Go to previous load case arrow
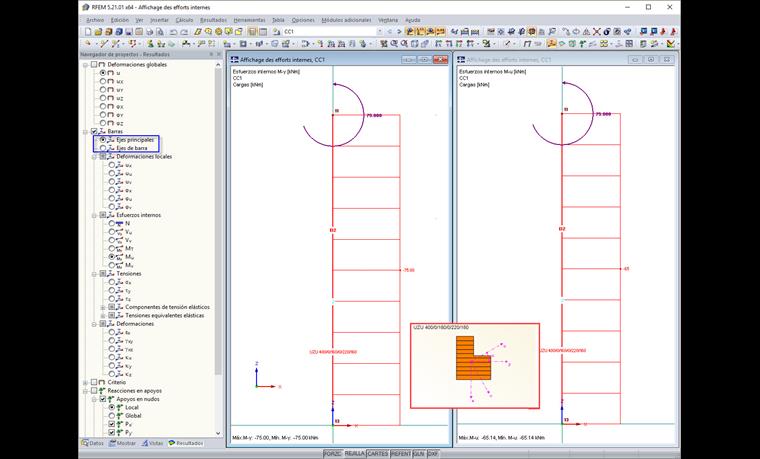Image resolution: width=760 pixels, height=459 pixels. click(x=390, y=32)
